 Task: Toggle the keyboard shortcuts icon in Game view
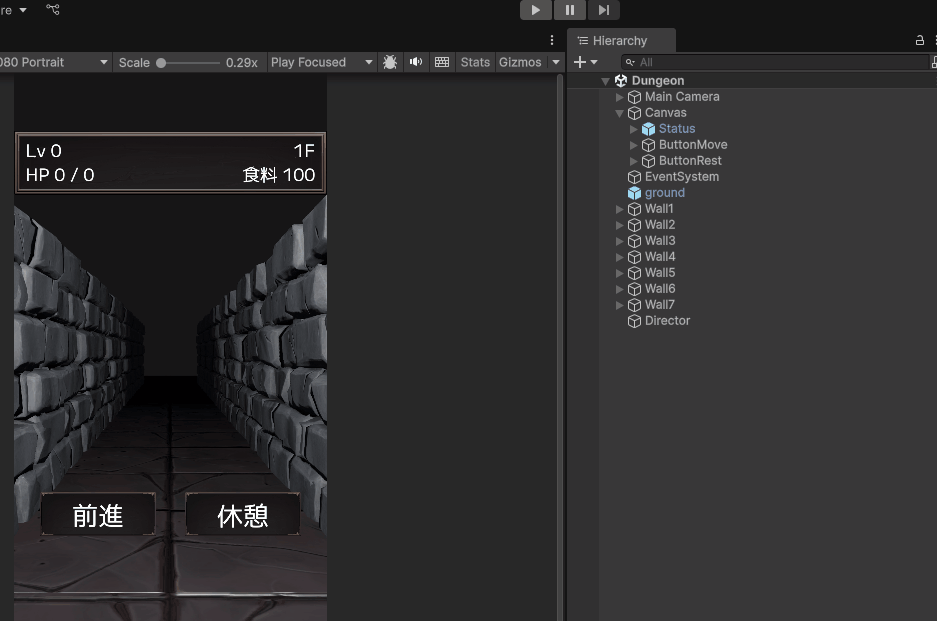442,62
